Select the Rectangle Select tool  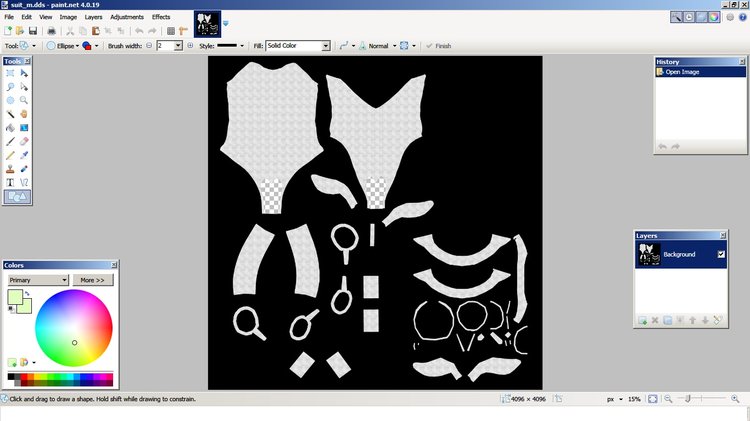click(x=10, y=73)
